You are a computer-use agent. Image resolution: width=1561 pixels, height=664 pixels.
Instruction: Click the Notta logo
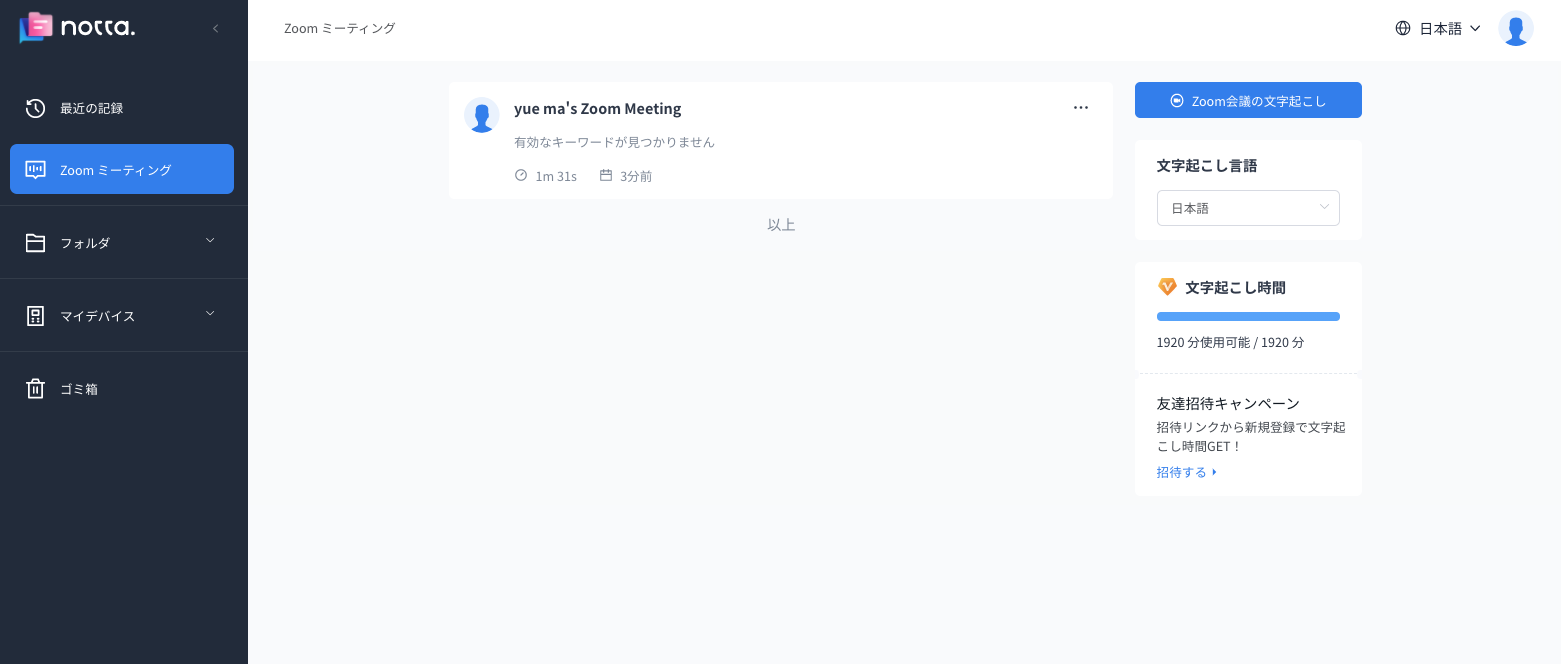coord(76,28)
